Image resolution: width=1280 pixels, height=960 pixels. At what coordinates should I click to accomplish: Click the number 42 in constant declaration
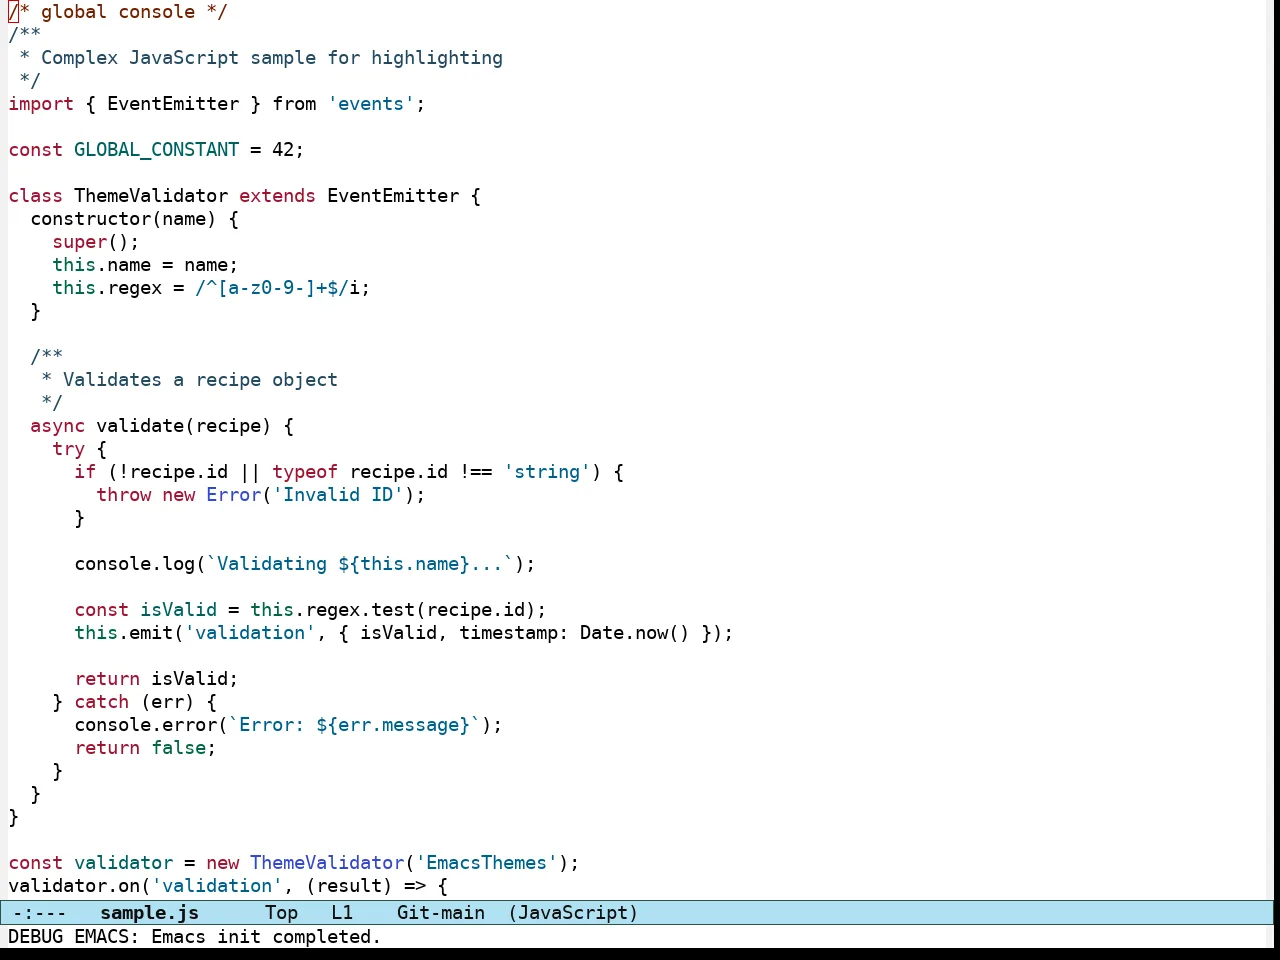coord(283,150)
